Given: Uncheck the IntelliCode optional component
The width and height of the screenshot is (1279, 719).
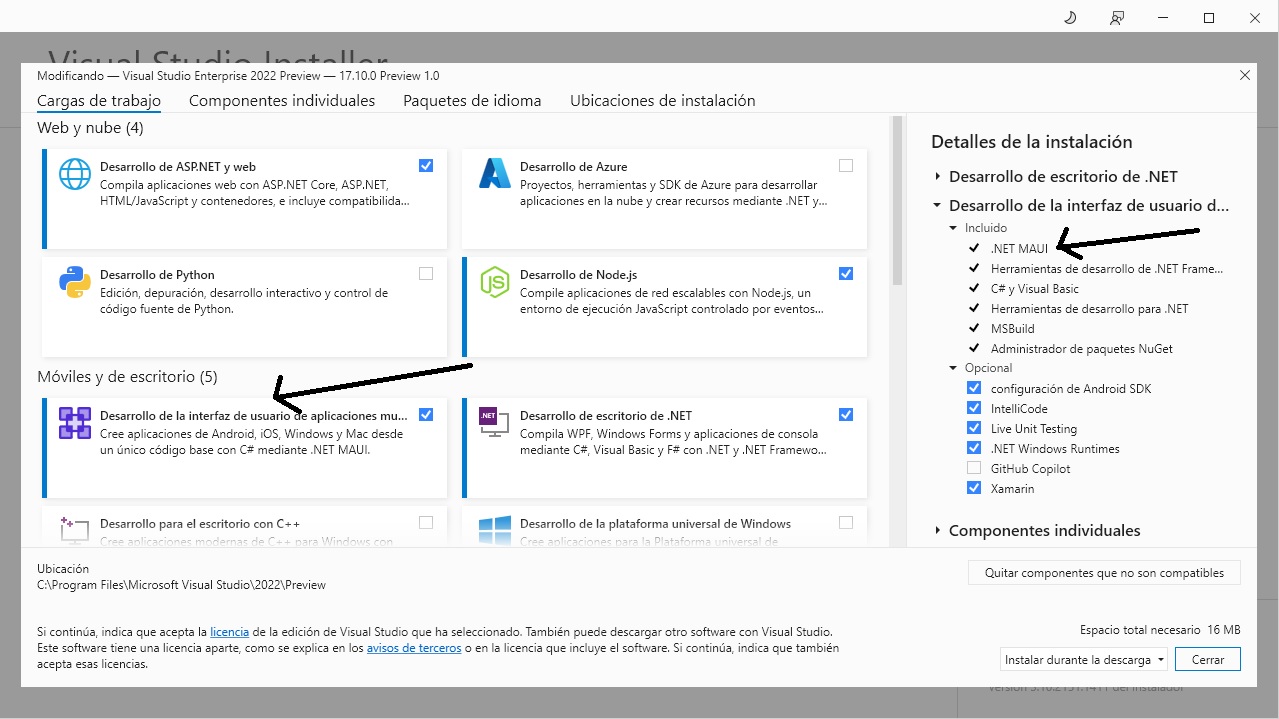Looking at the screenshot, I should coord(974,408).
